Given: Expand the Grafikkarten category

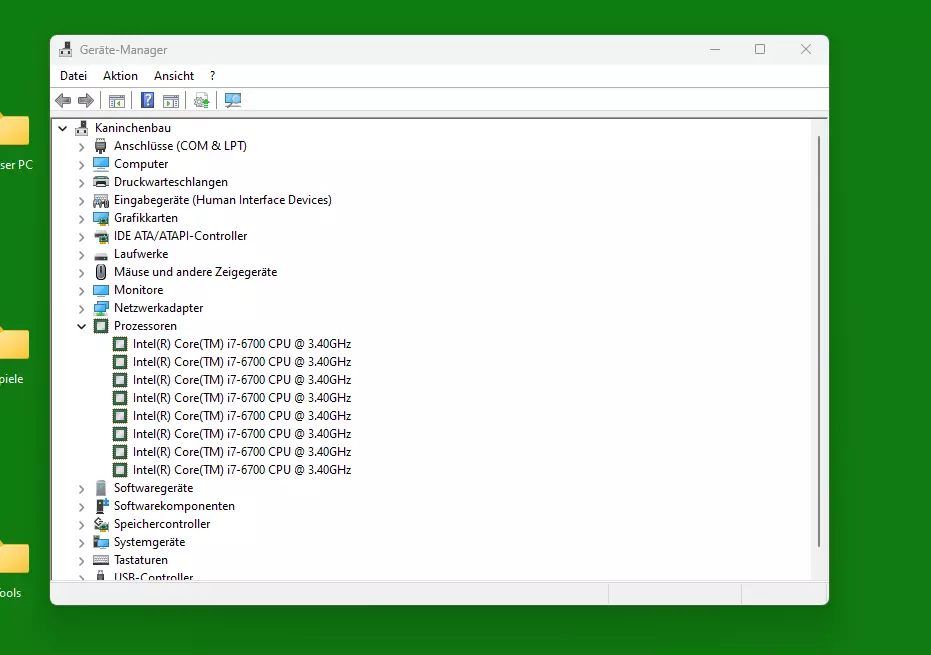Looking at the screenshot, I should [81, 219].
